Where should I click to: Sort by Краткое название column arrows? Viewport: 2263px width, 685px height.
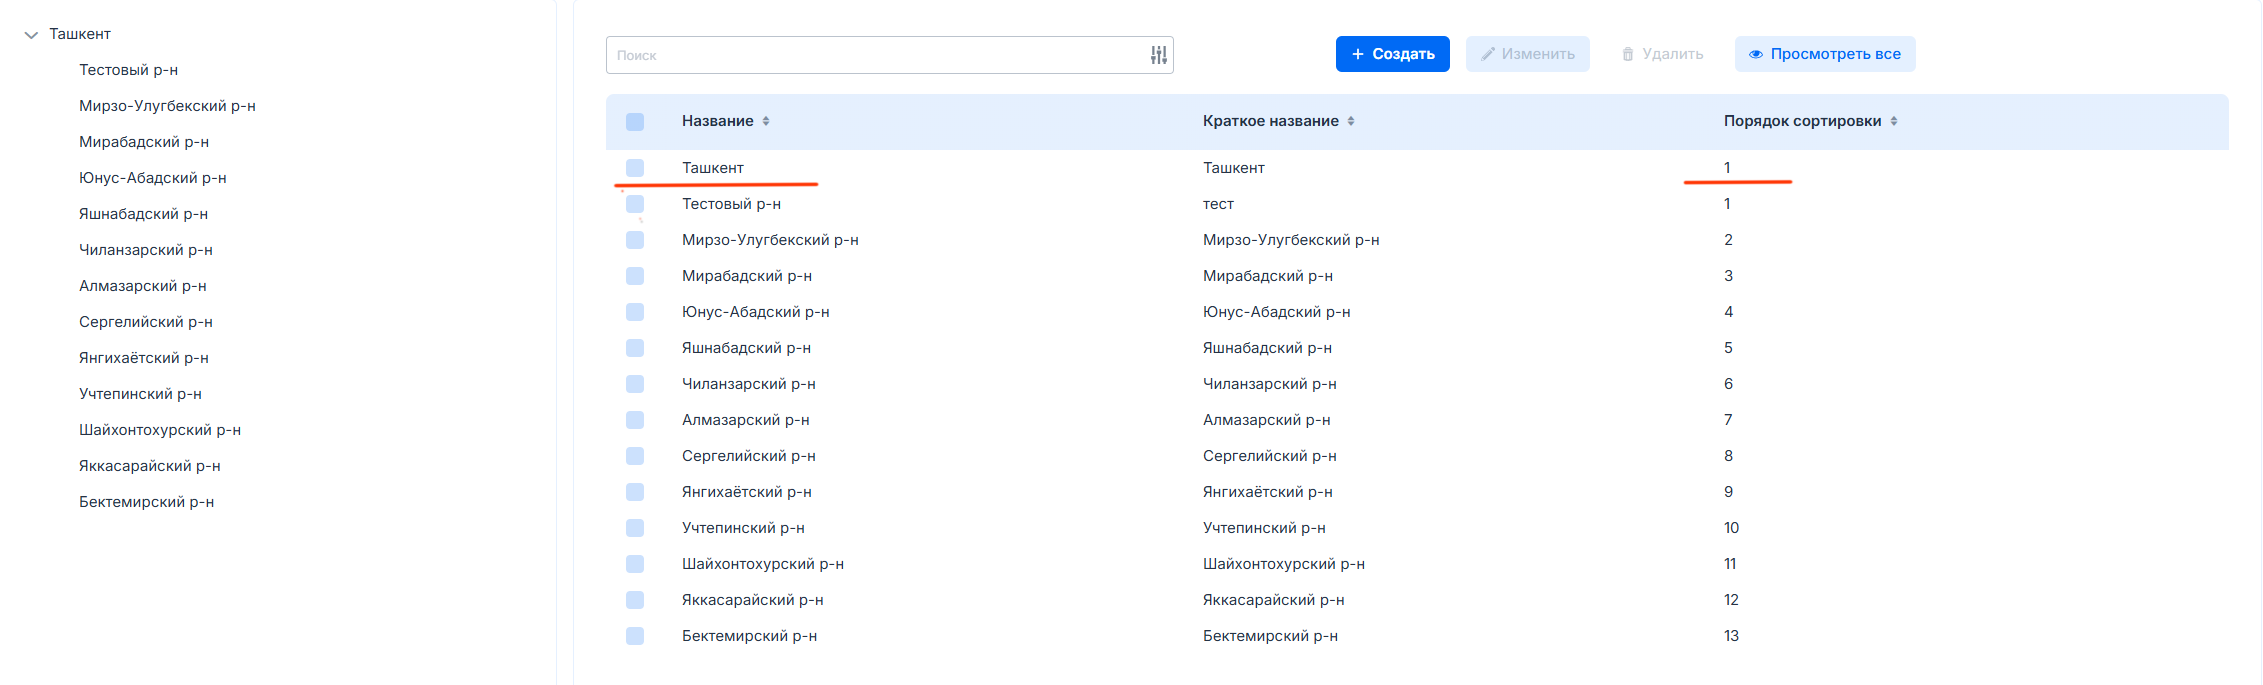coord(1351,121)
